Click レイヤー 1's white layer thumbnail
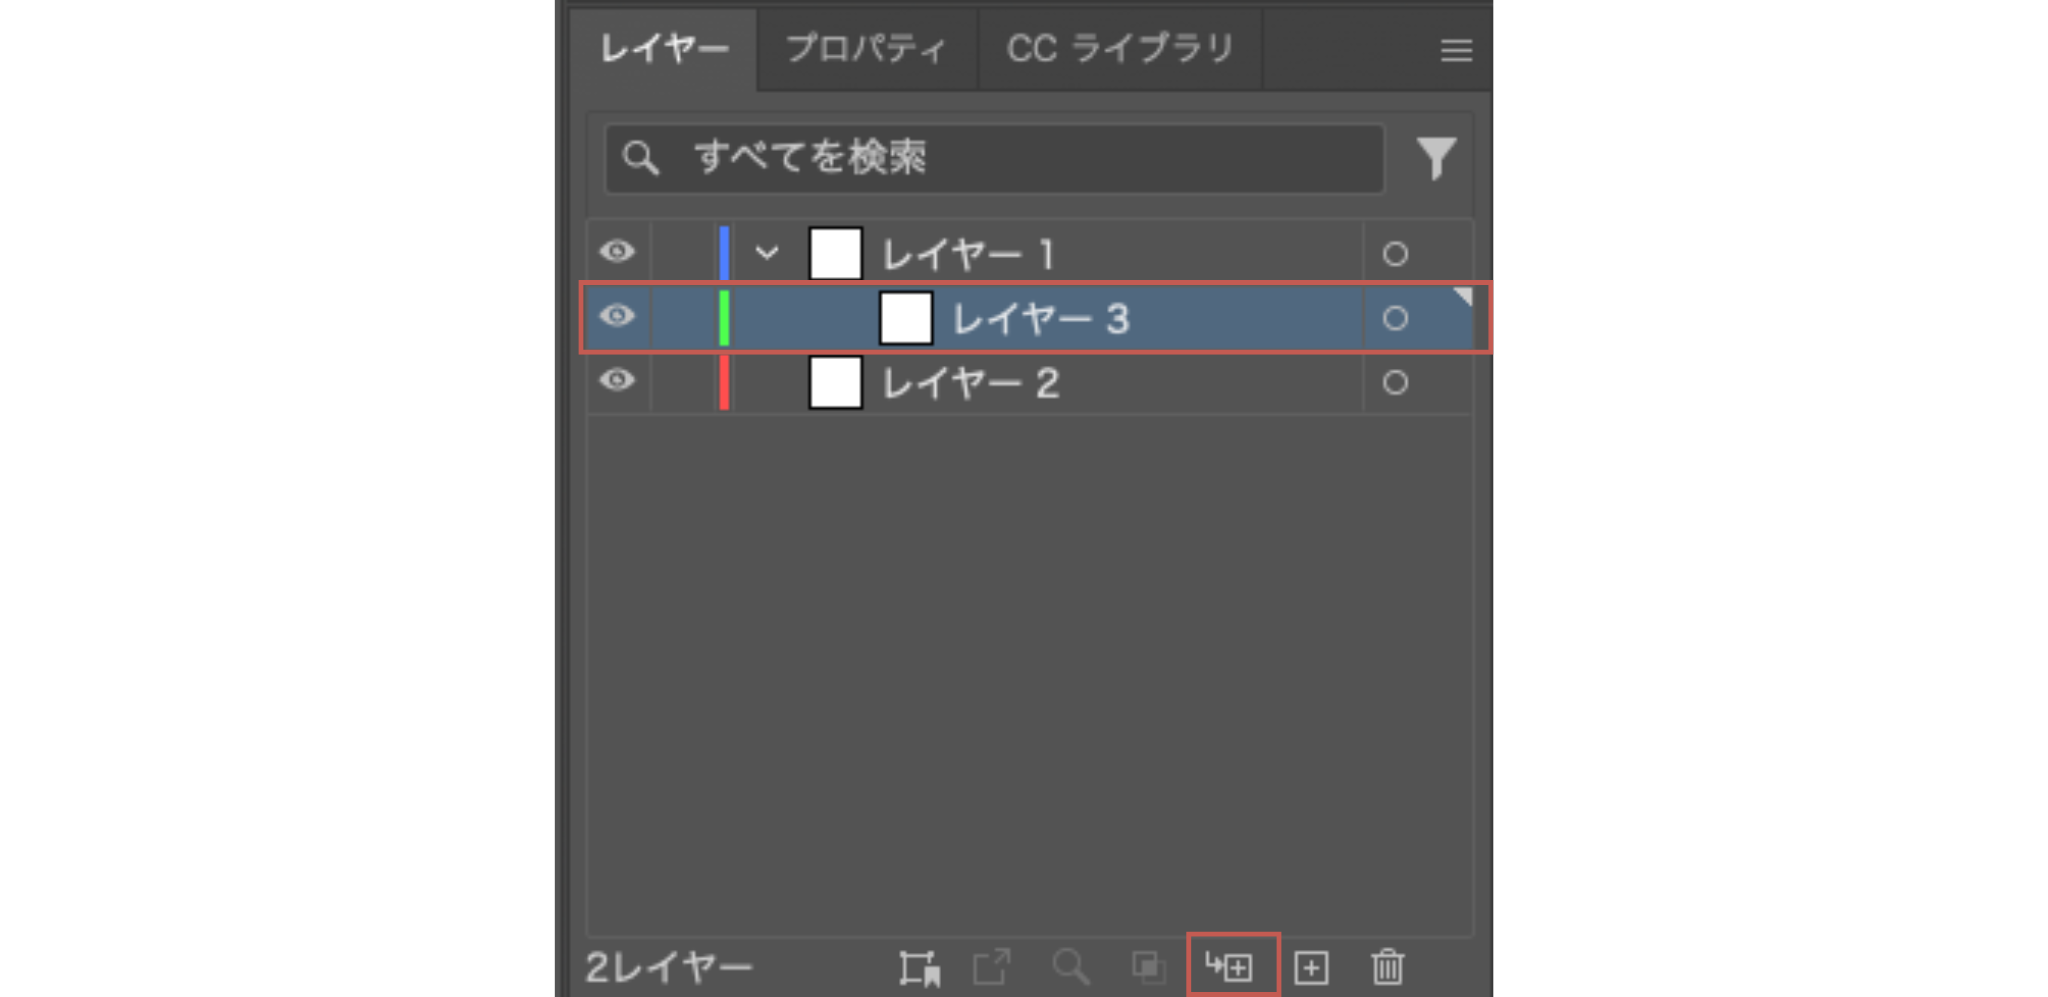The image size is (2048, 997). 835,253
